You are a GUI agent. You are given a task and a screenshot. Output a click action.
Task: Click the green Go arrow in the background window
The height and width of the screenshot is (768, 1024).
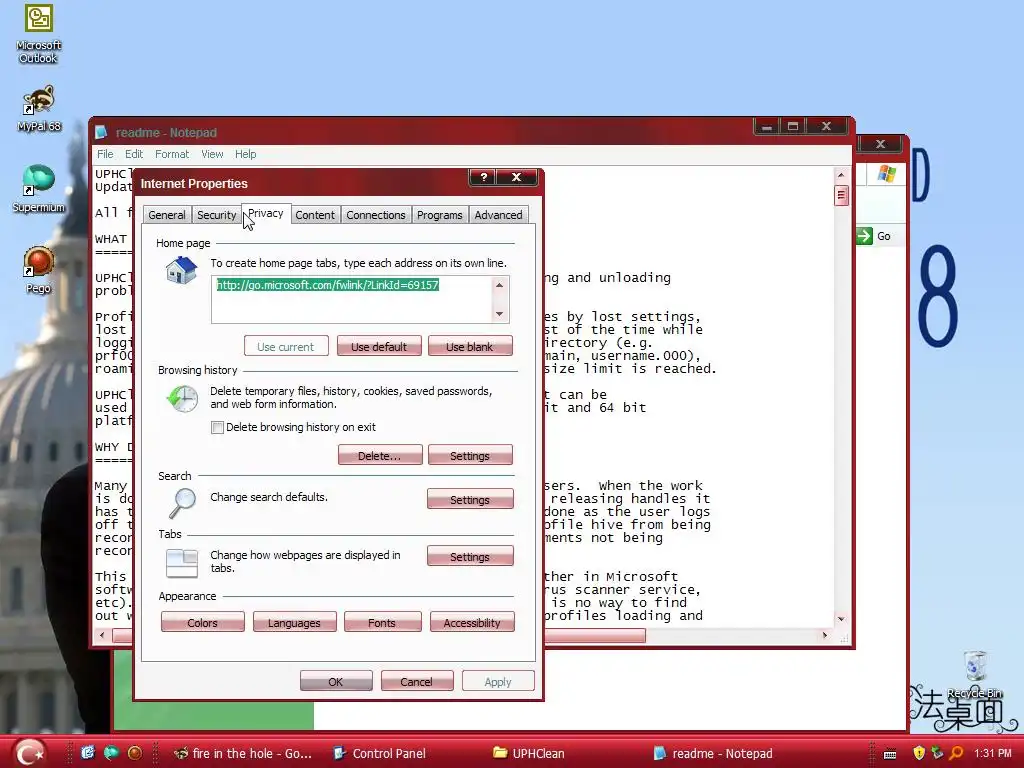pyautogui.click(x=864, y=236)
